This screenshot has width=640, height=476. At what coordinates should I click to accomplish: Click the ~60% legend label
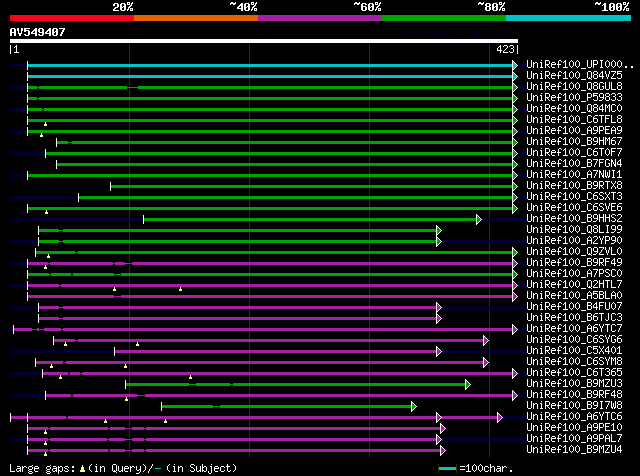[x=367, y=7]
